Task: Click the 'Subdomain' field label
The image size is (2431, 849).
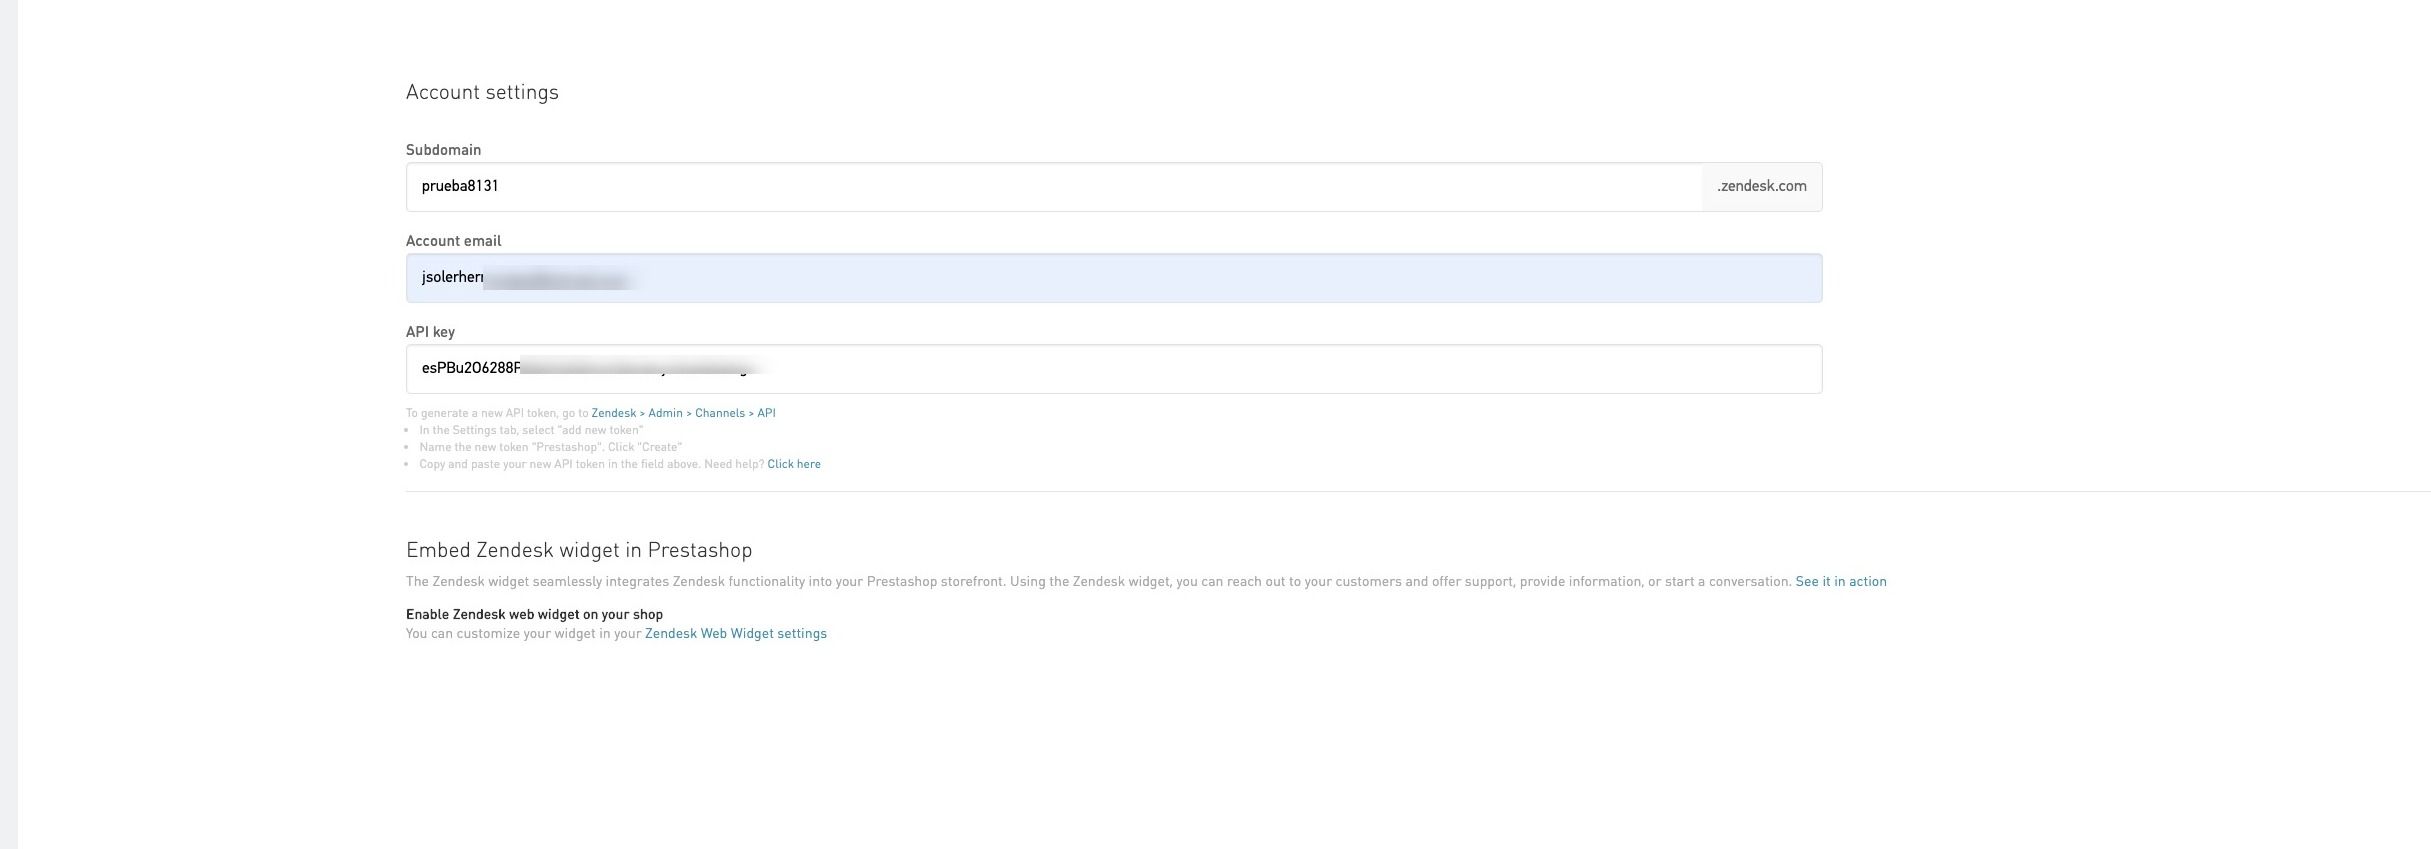Action: (443, 150)
